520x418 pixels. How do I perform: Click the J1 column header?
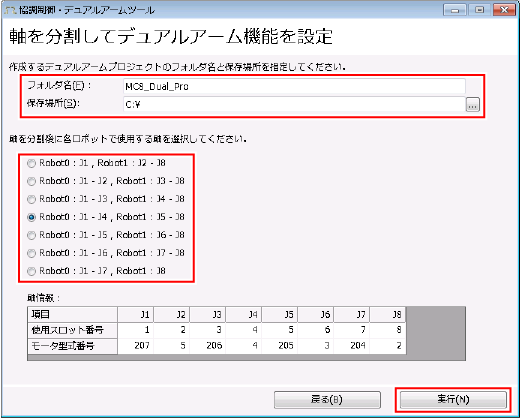(x=135, y=314)
